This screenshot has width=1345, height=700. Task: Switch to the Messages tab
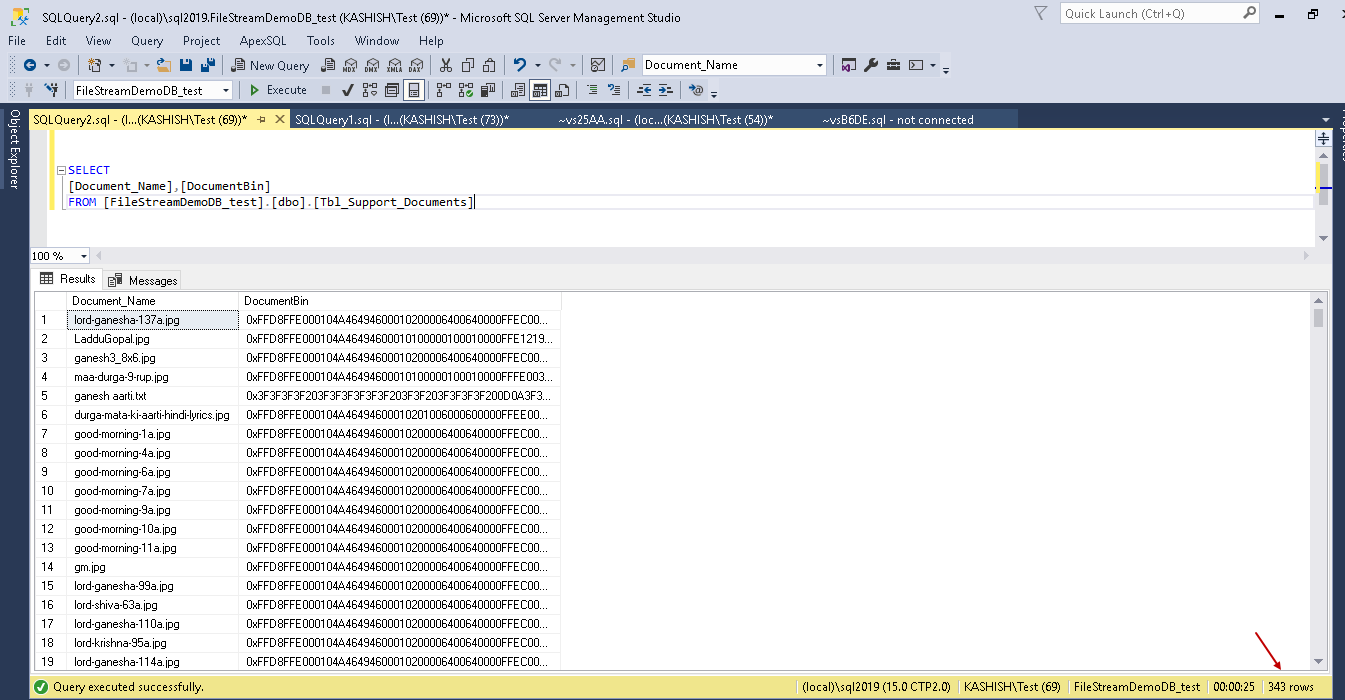tap(143, 280)
